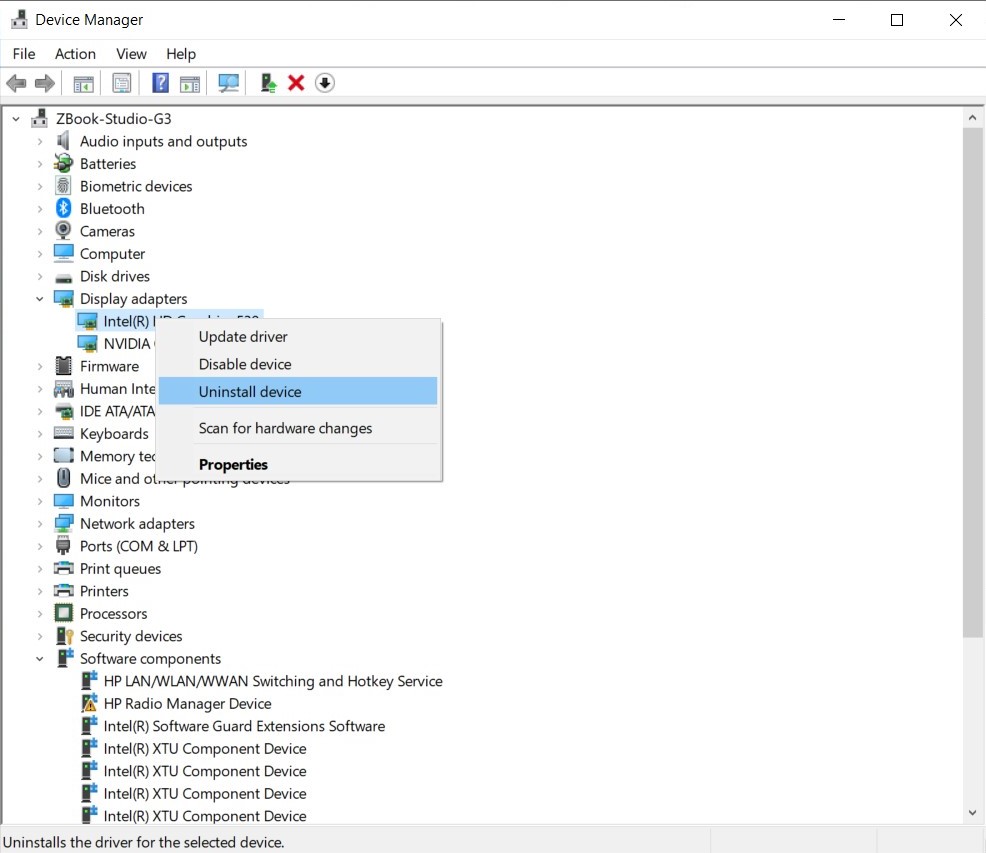Image resolution: width=986 pixels, height=853 pixels.
Task: Expand the Network adapters category
Action: 40,524
